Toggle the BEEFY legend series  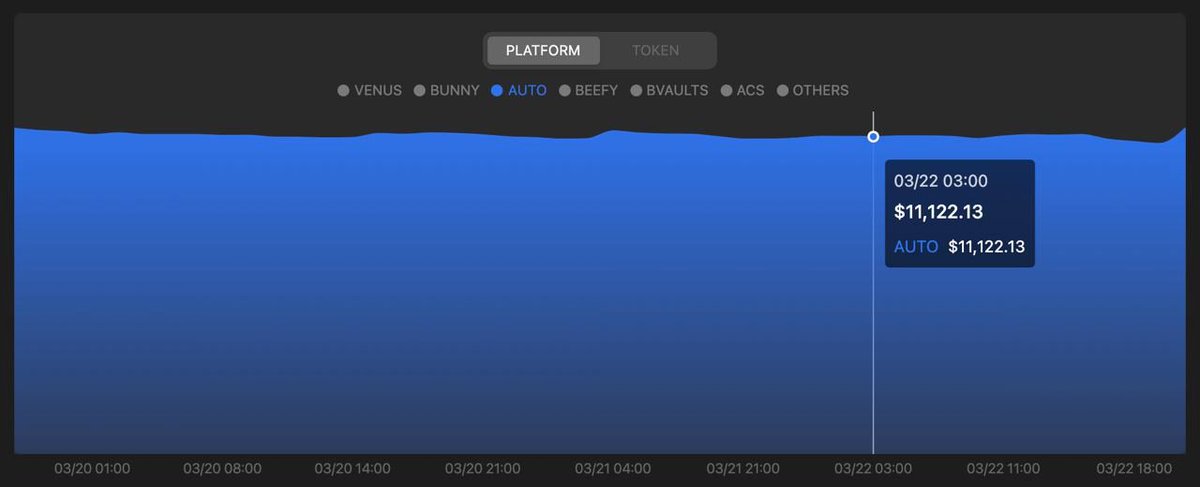coord(589,90)
